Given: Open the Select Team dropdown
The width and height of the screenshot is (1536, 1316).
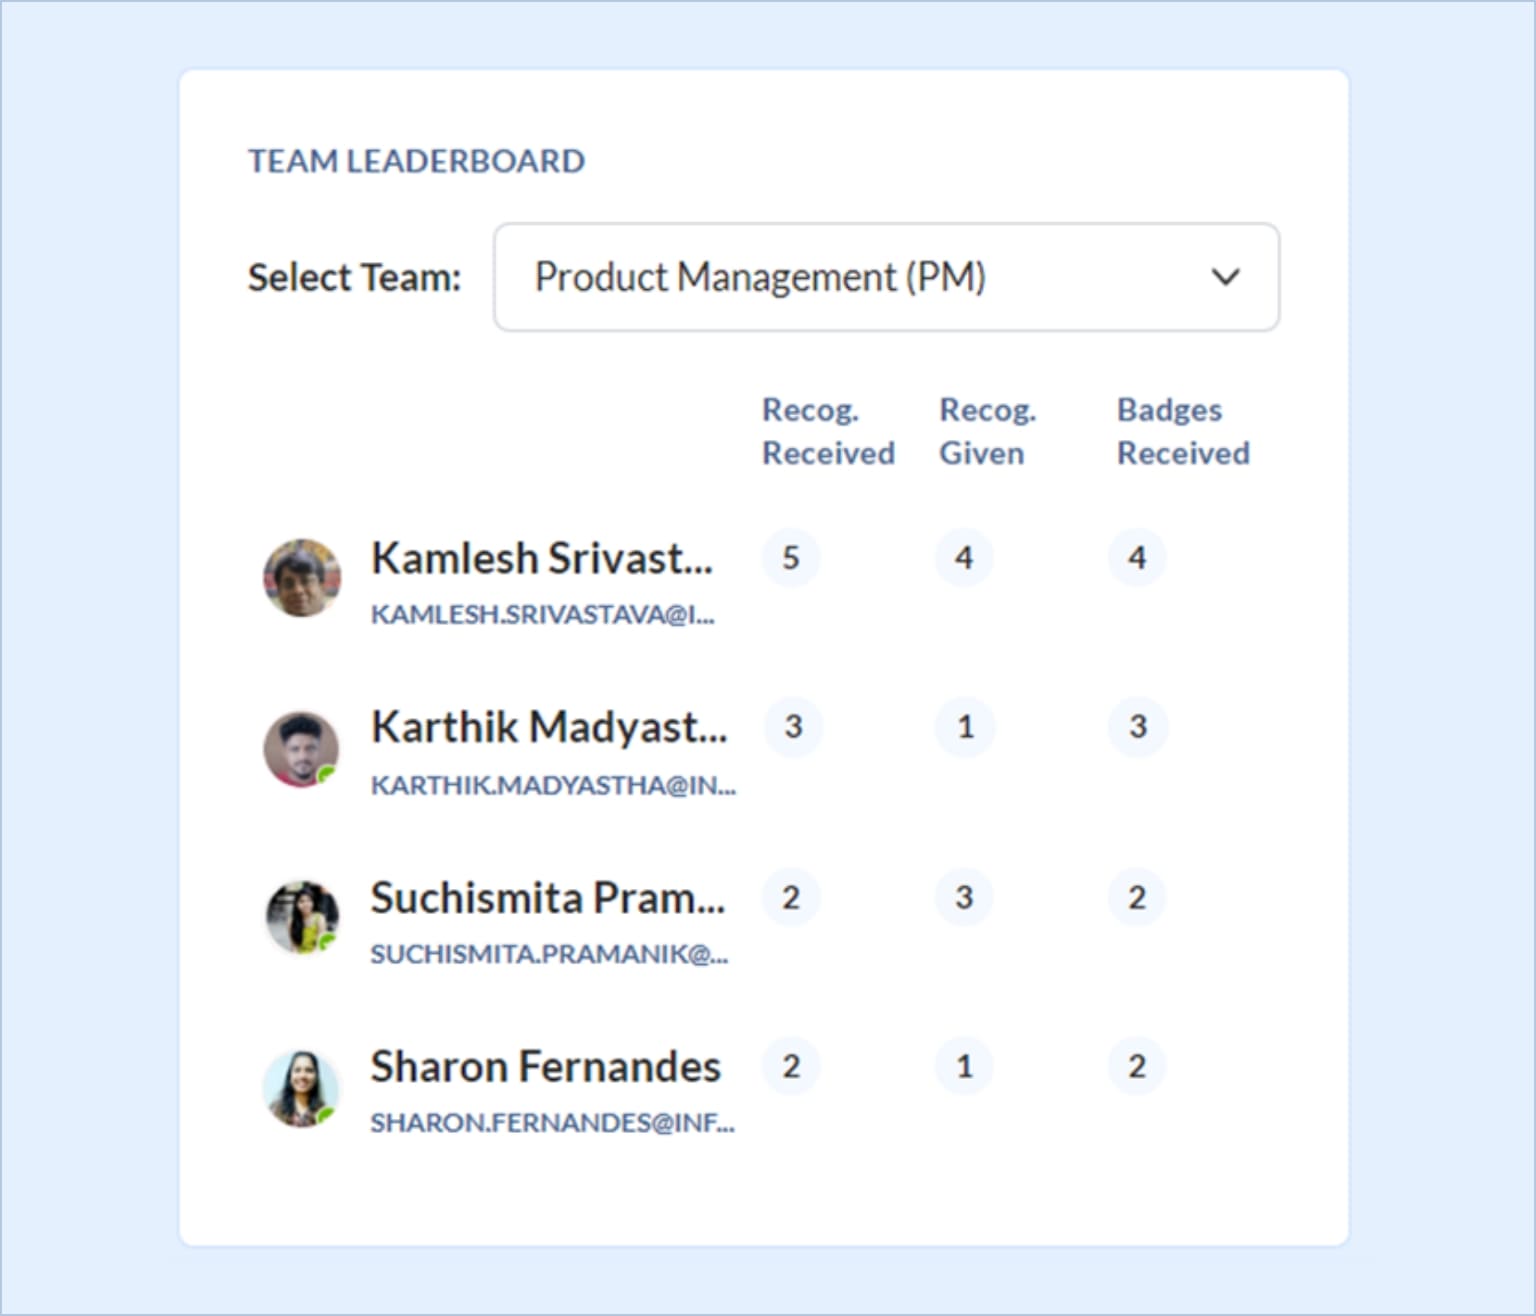Looking at the screenshot, I should tap(885, 277).
